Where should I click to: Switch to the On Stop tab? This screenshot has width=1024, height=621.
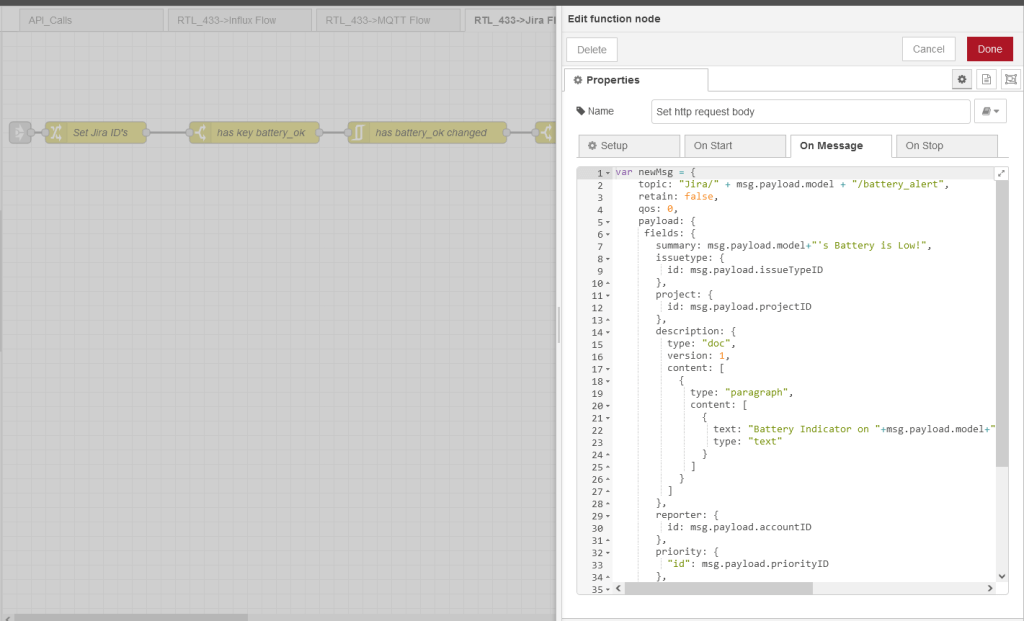(x=945, y=146)
